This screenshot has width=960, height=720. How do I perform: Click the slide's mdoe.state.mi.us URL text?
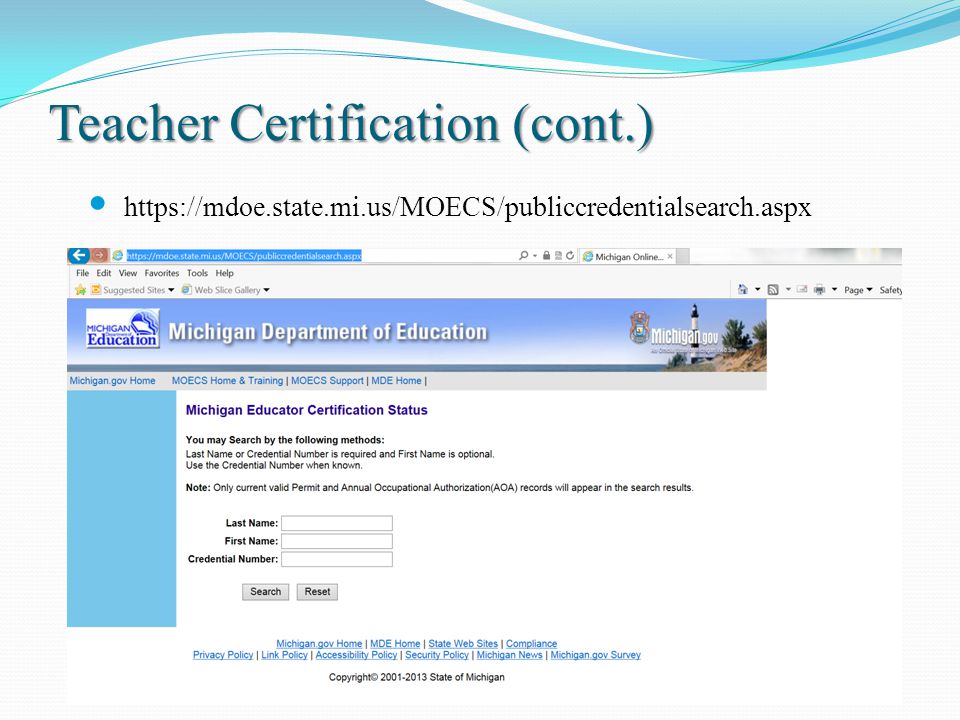467,207
